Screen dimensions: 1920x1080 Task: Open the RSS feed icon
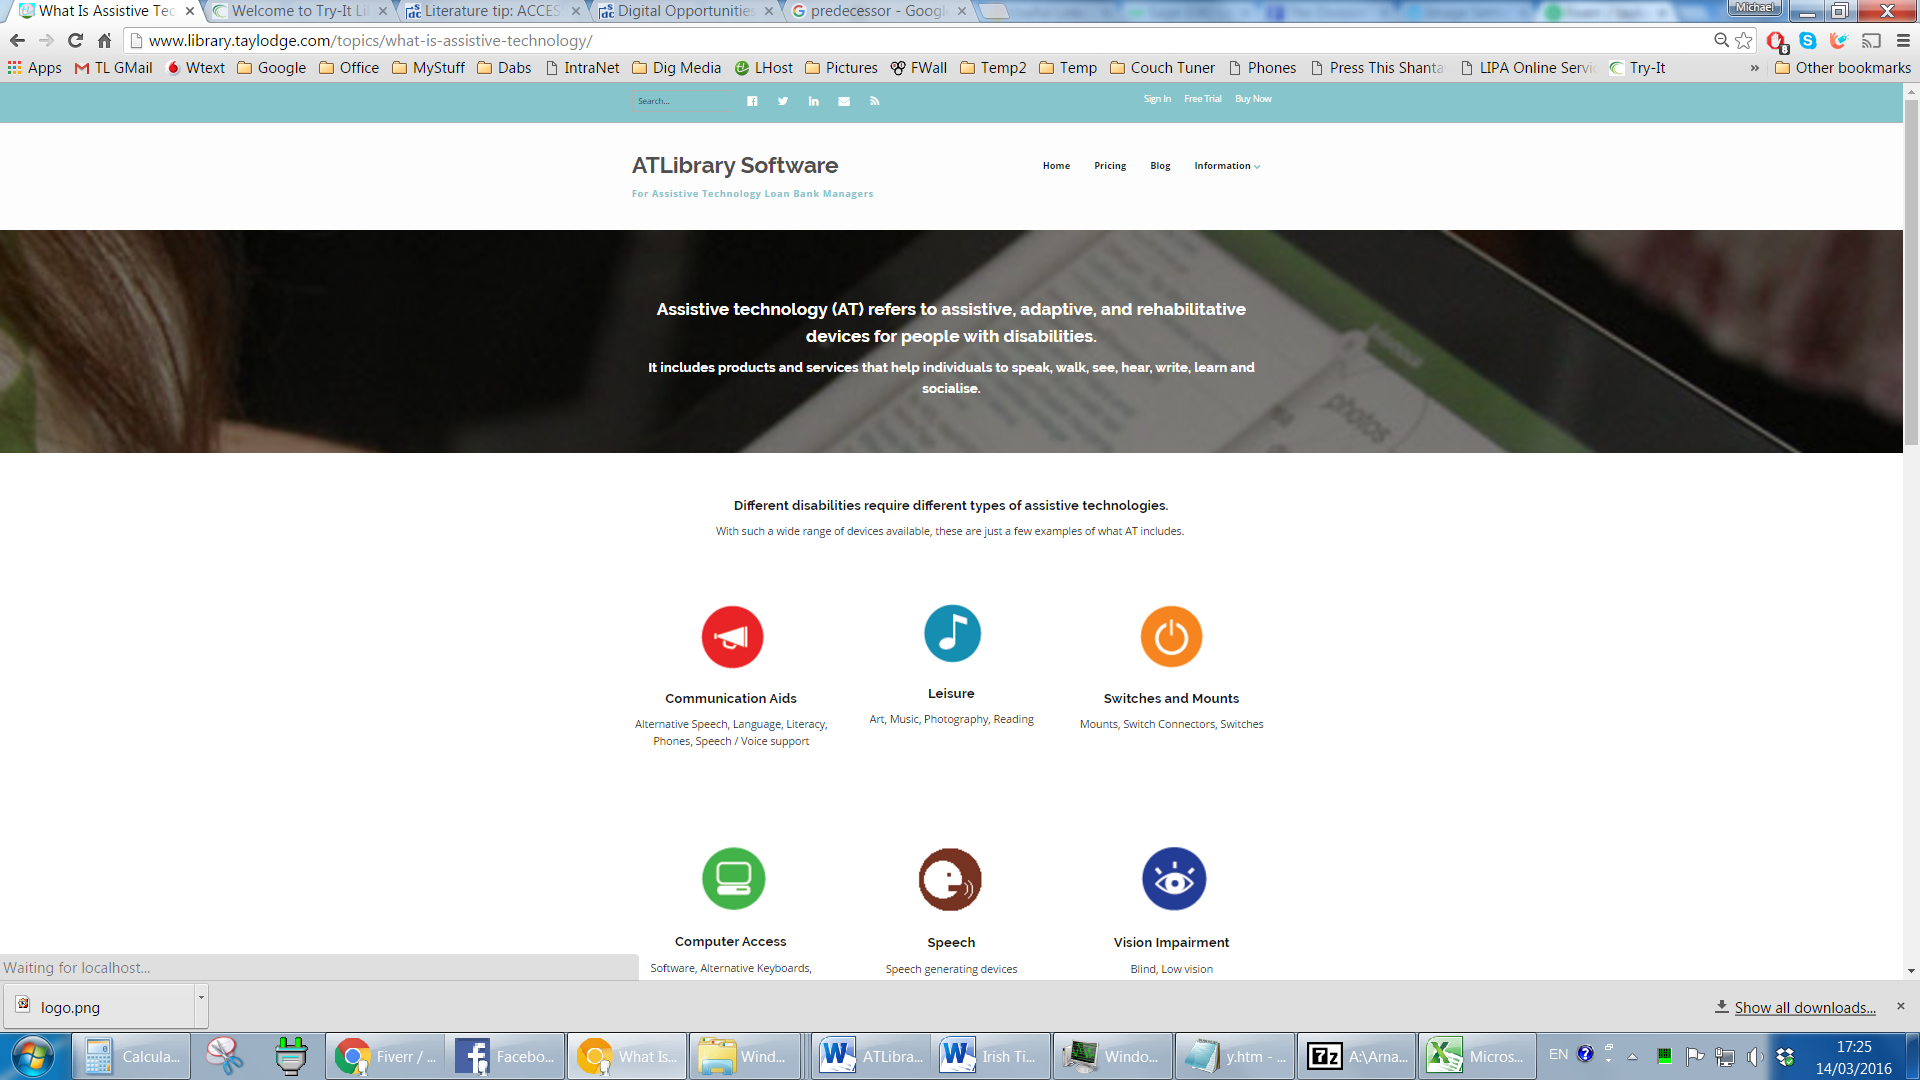[874, 101]
